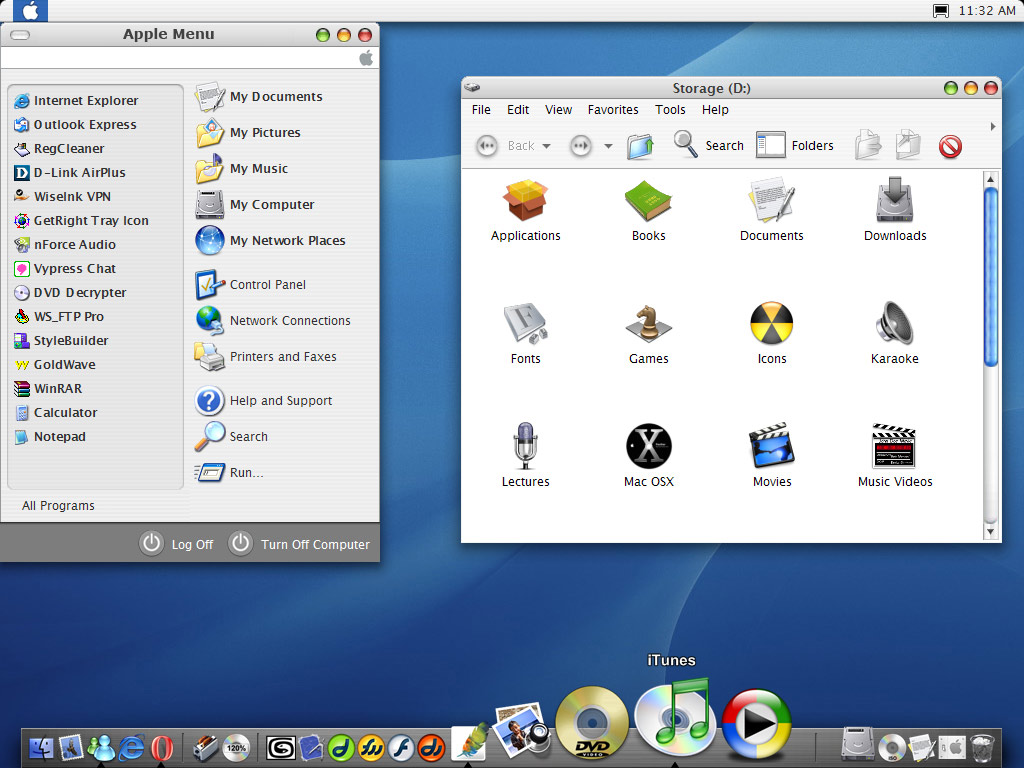Click the red Stop toolbar icon

tap(950, 146)
